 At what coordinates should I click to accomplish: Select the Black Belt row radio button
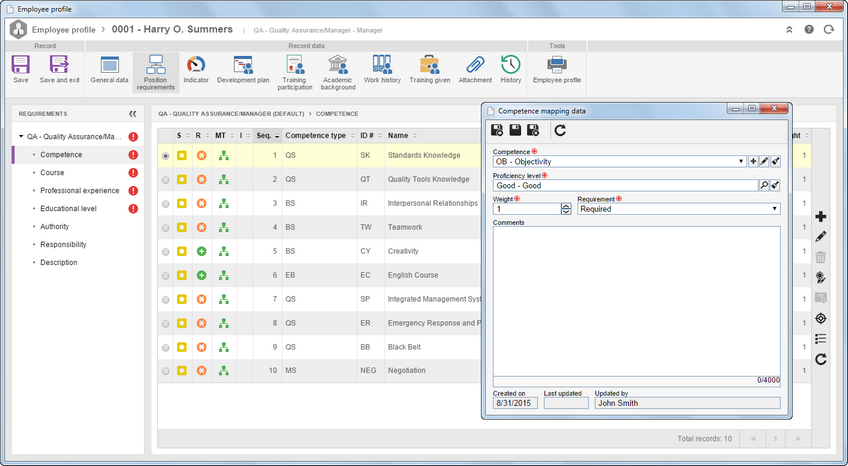[165, 348]
